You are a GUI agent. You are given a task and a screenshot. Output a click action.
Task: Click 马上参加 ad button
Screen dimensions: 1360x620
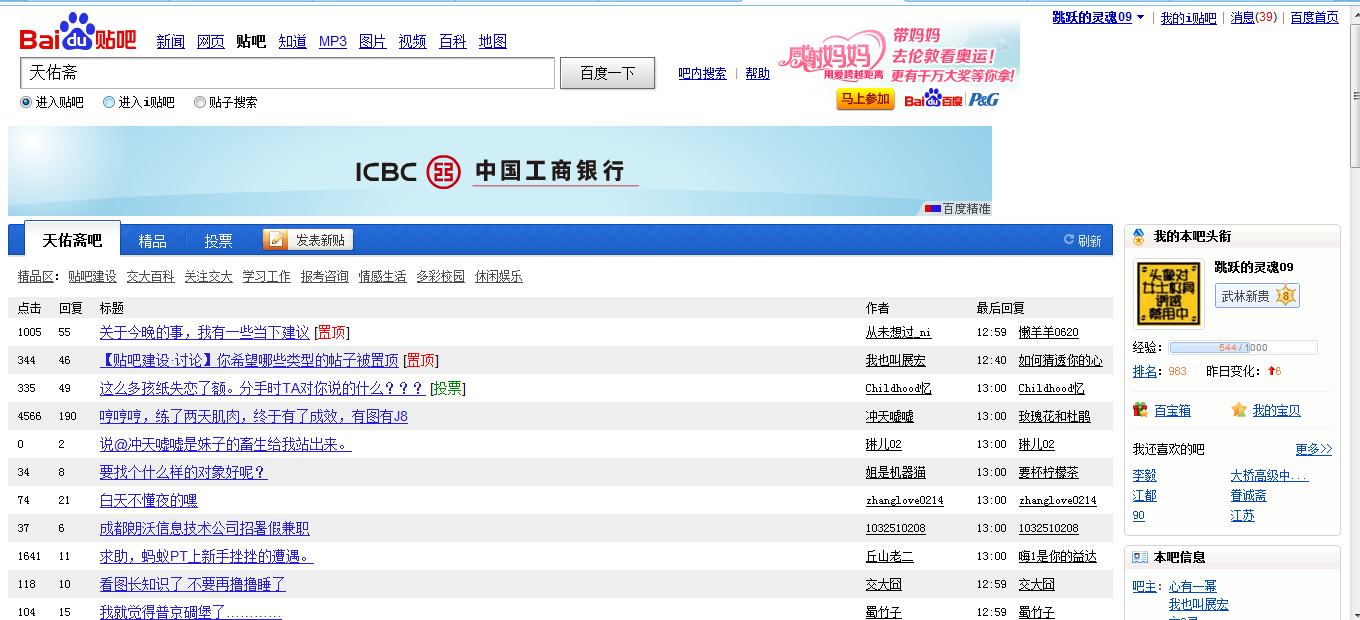pos(865,99)
